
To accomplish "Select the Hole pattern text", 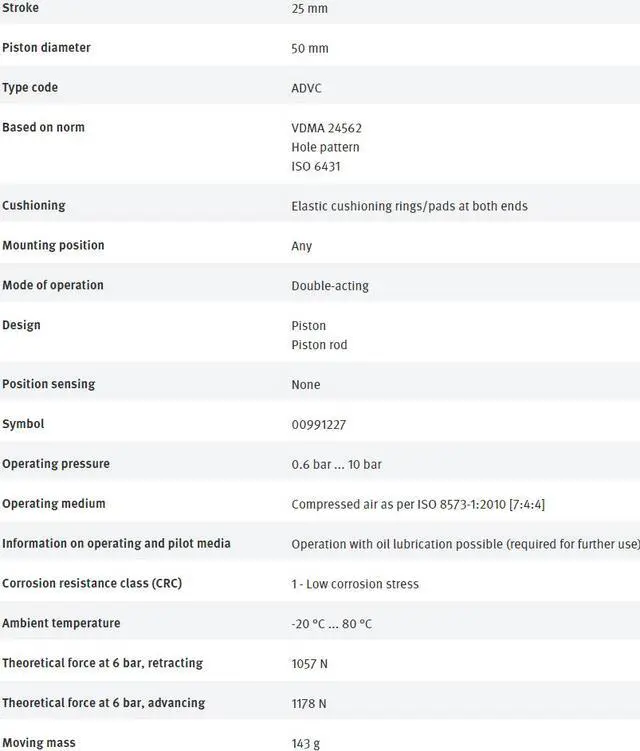I will (x=325, y=147).
